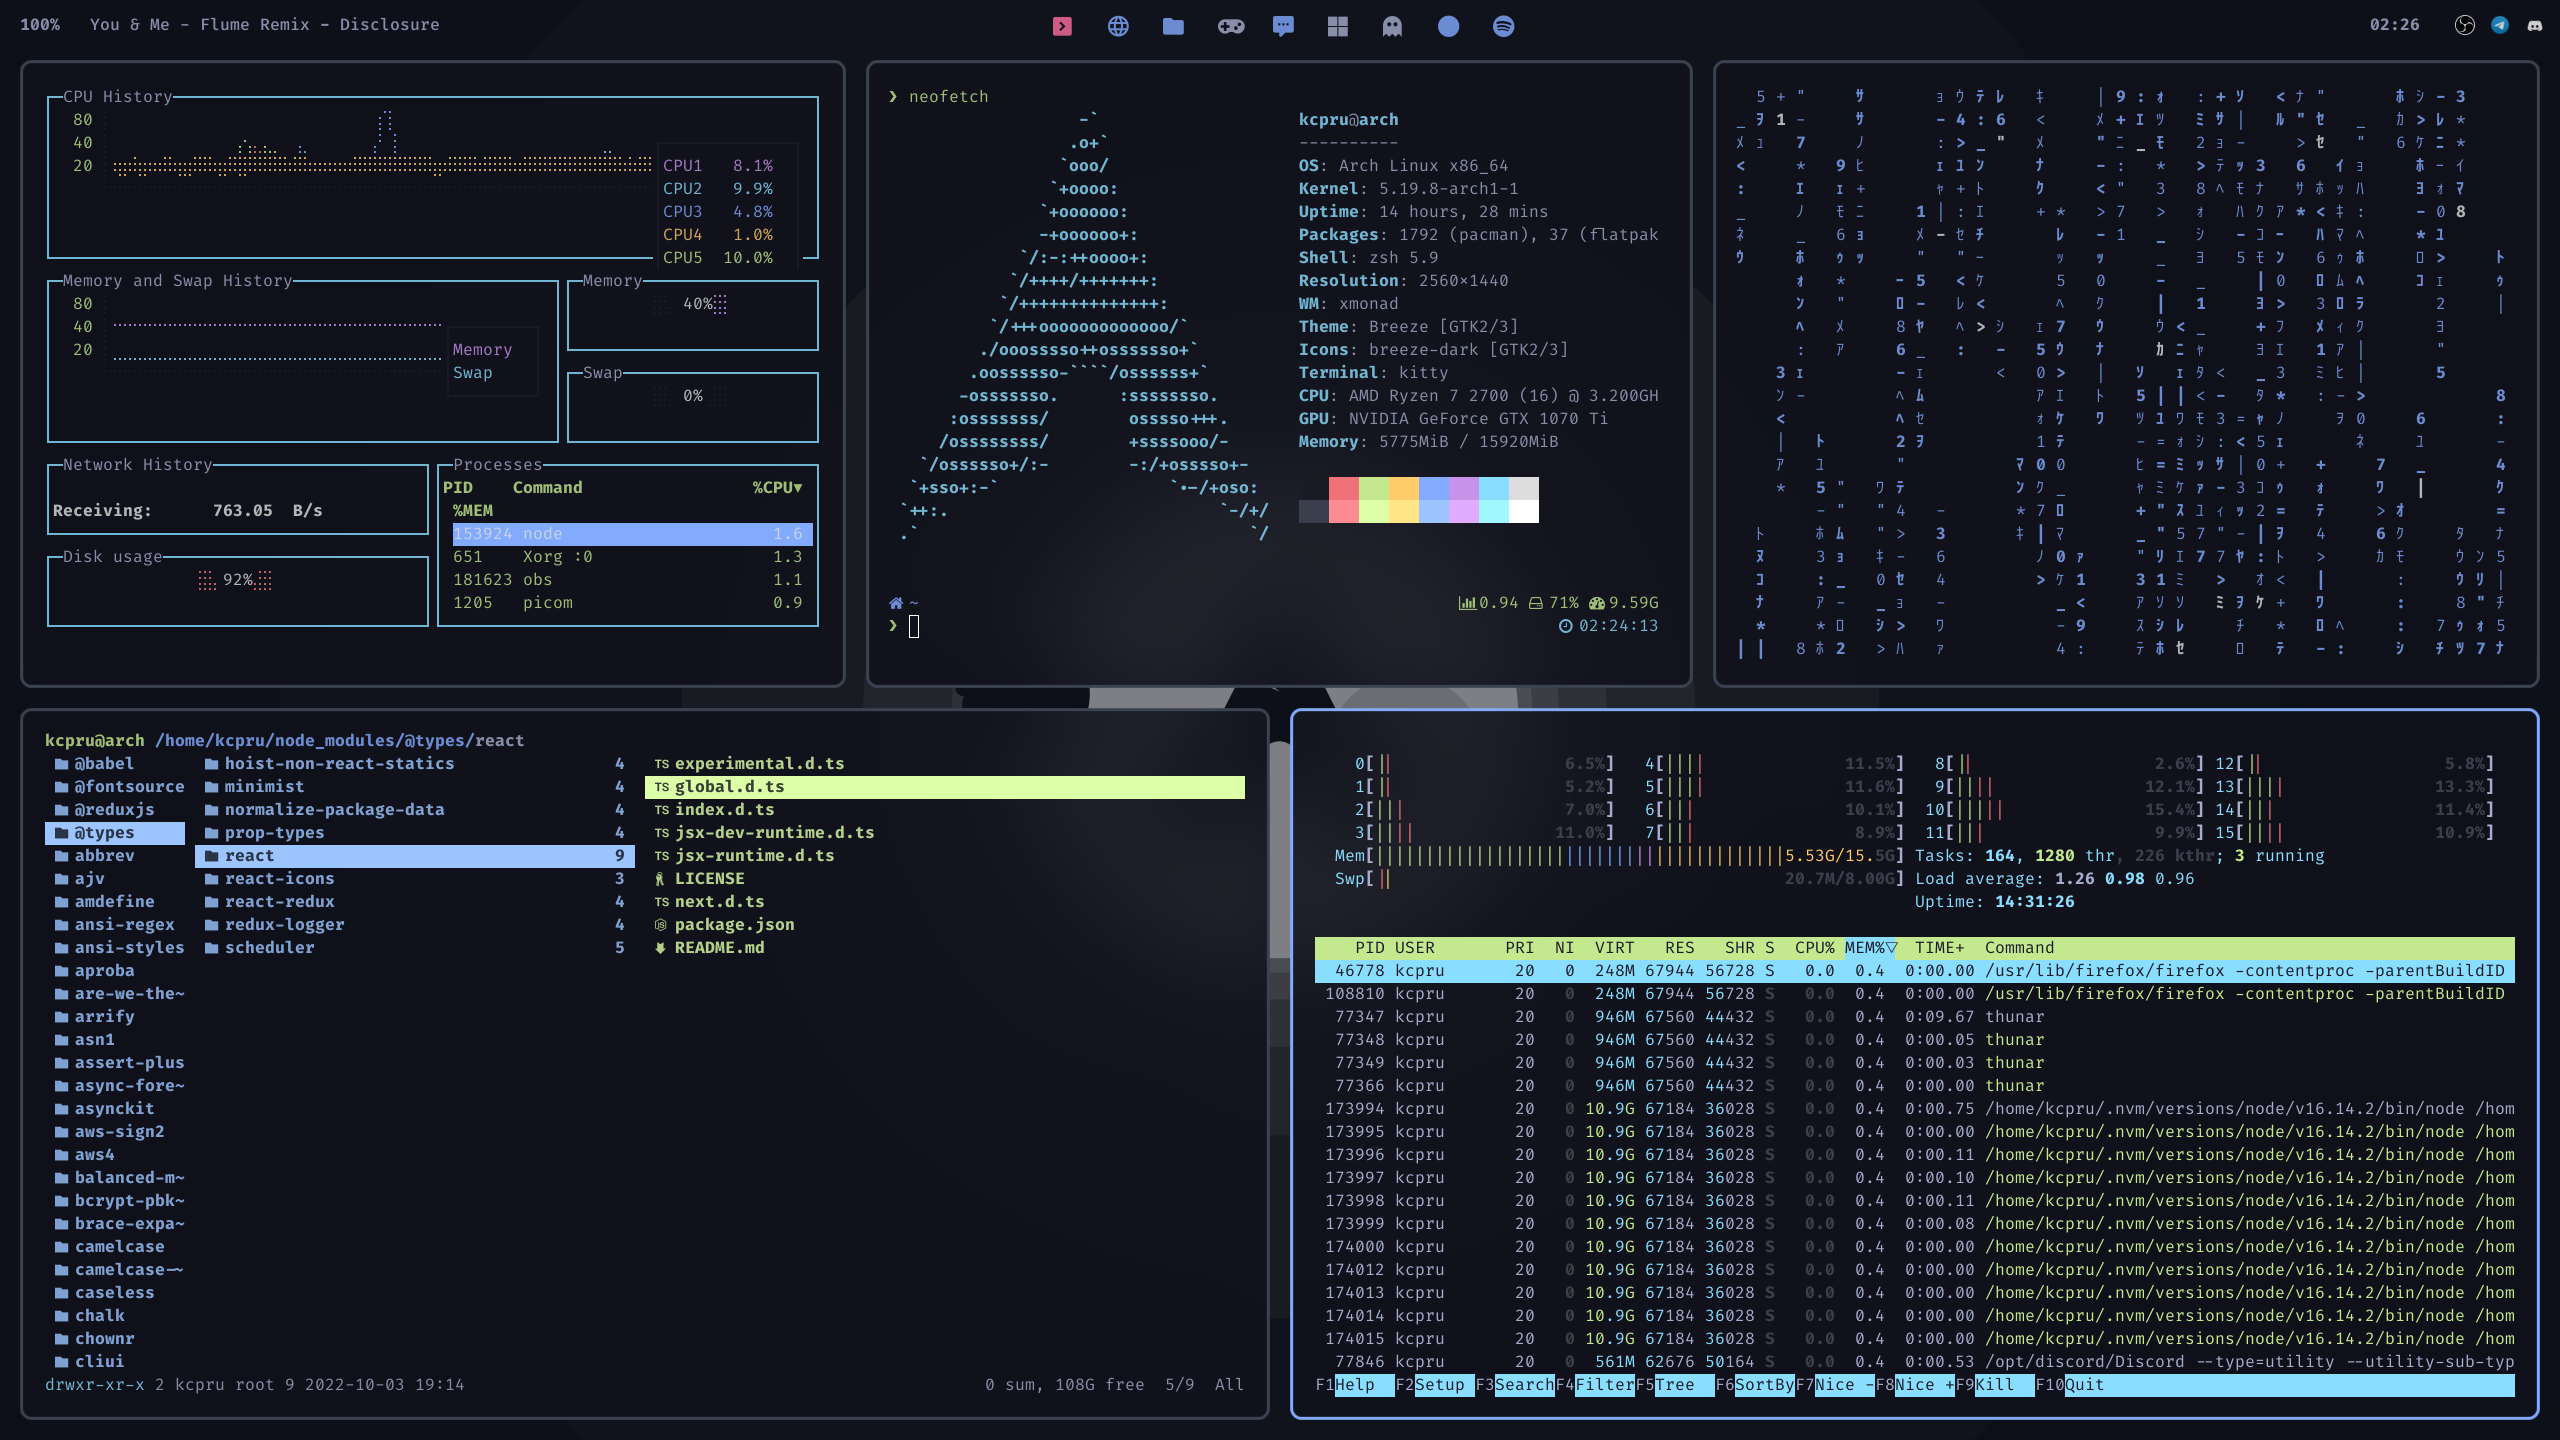Image resolution: width=2560 pixels, height=1440 pixels.
Task: Click the dark slate swatch in neofetch palette
Action: tap(1313, 511)
